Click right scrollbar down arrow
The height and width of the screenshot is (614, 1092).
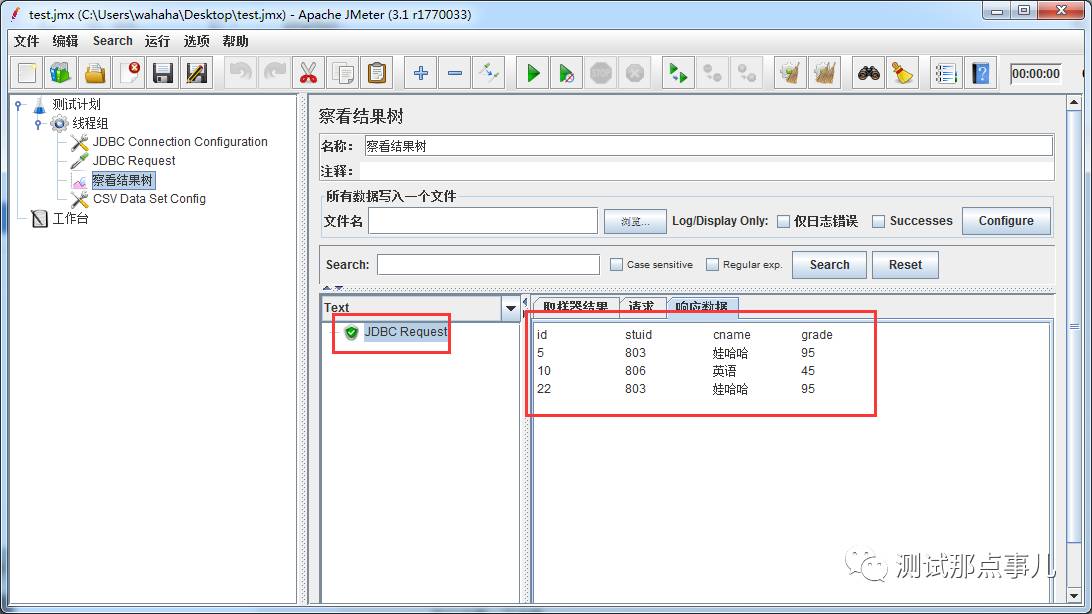[1074, 596]
